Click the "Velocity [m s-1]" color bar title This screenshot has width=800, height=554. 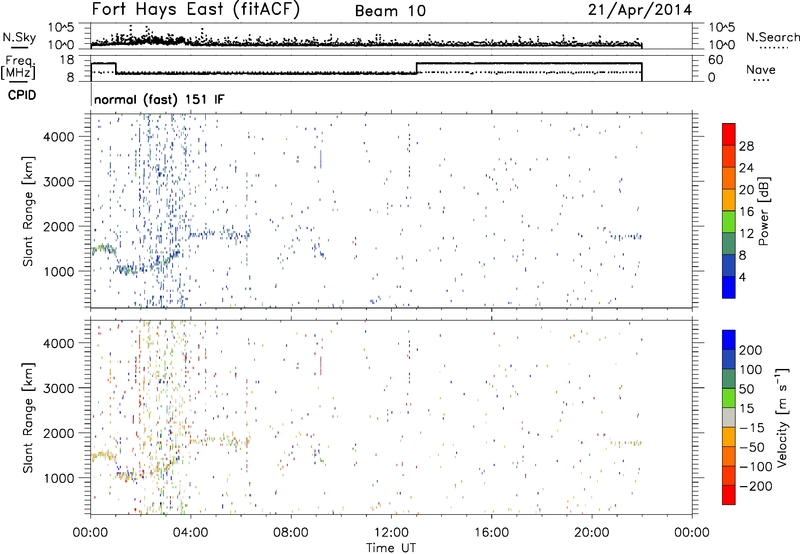(x=782, y=417)
